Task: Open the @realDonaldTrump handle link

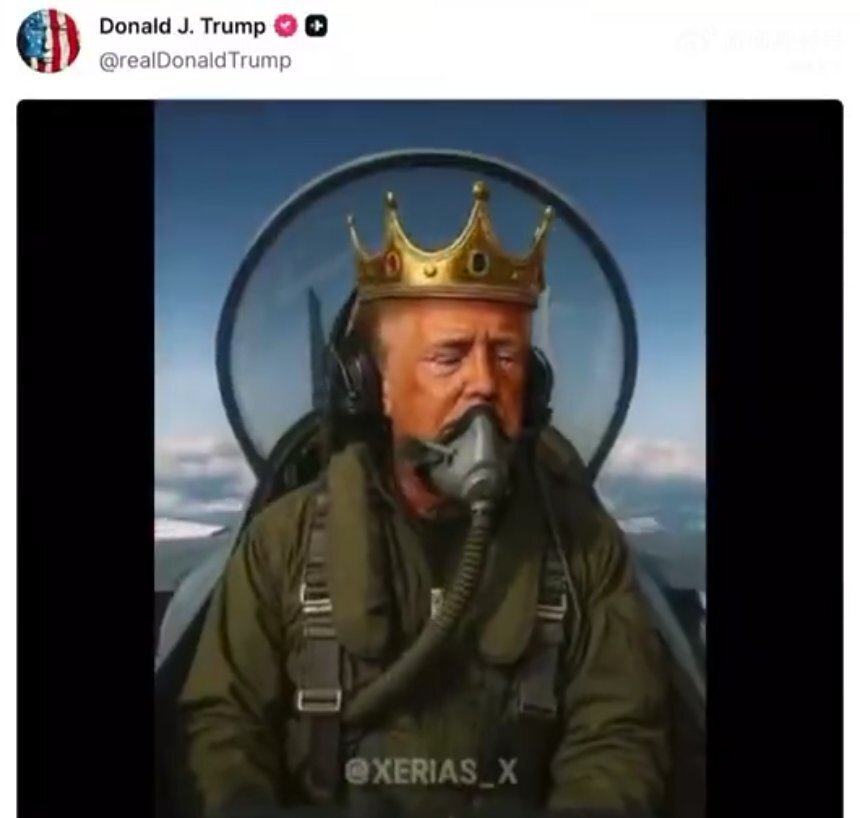Action: tap(195, 60)
